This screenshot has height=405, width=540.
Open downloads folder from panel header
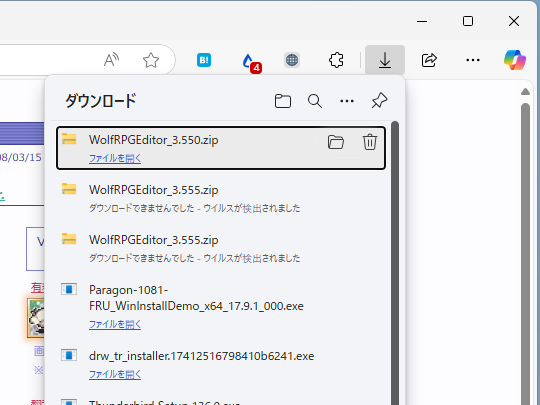pos(283,101)
